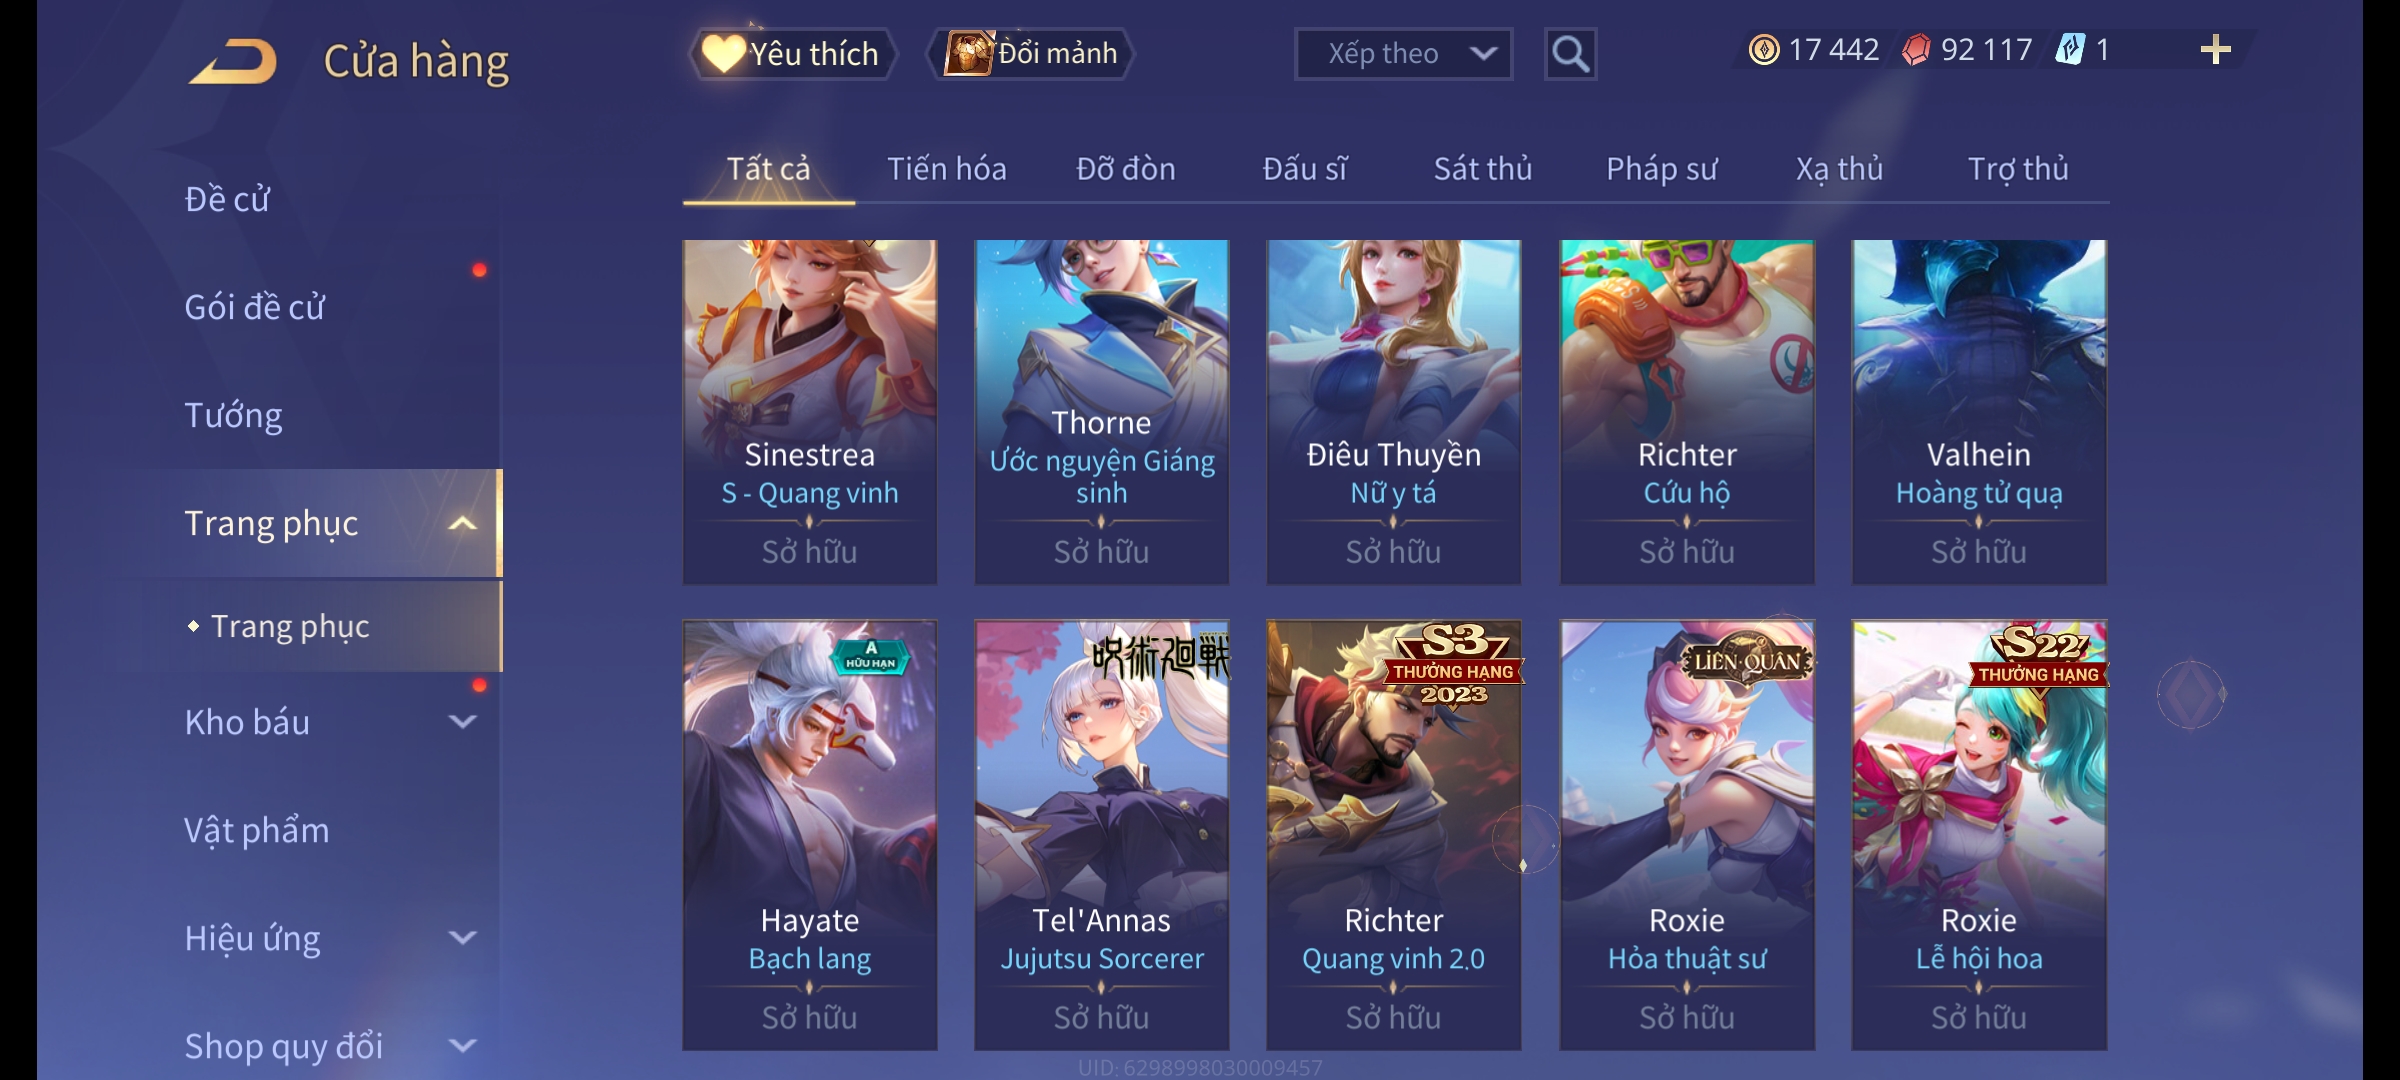Tap the red ruby currency icon
This screenshot has height=1080, width=2400.
(x=1916, y=50)
